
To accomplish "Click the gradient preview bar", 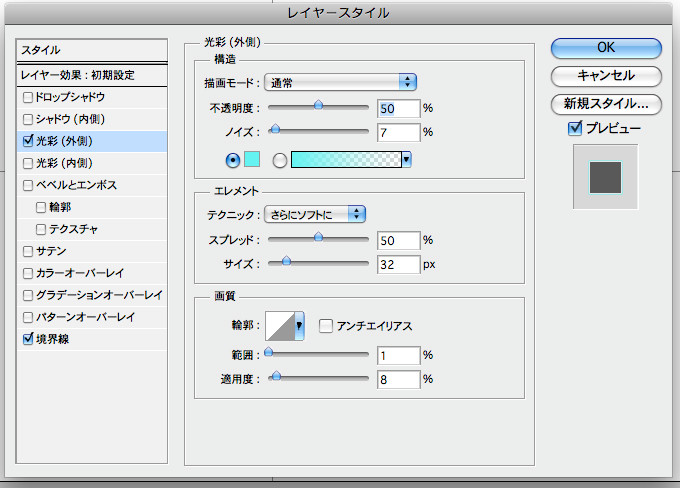I will point(345,159).
